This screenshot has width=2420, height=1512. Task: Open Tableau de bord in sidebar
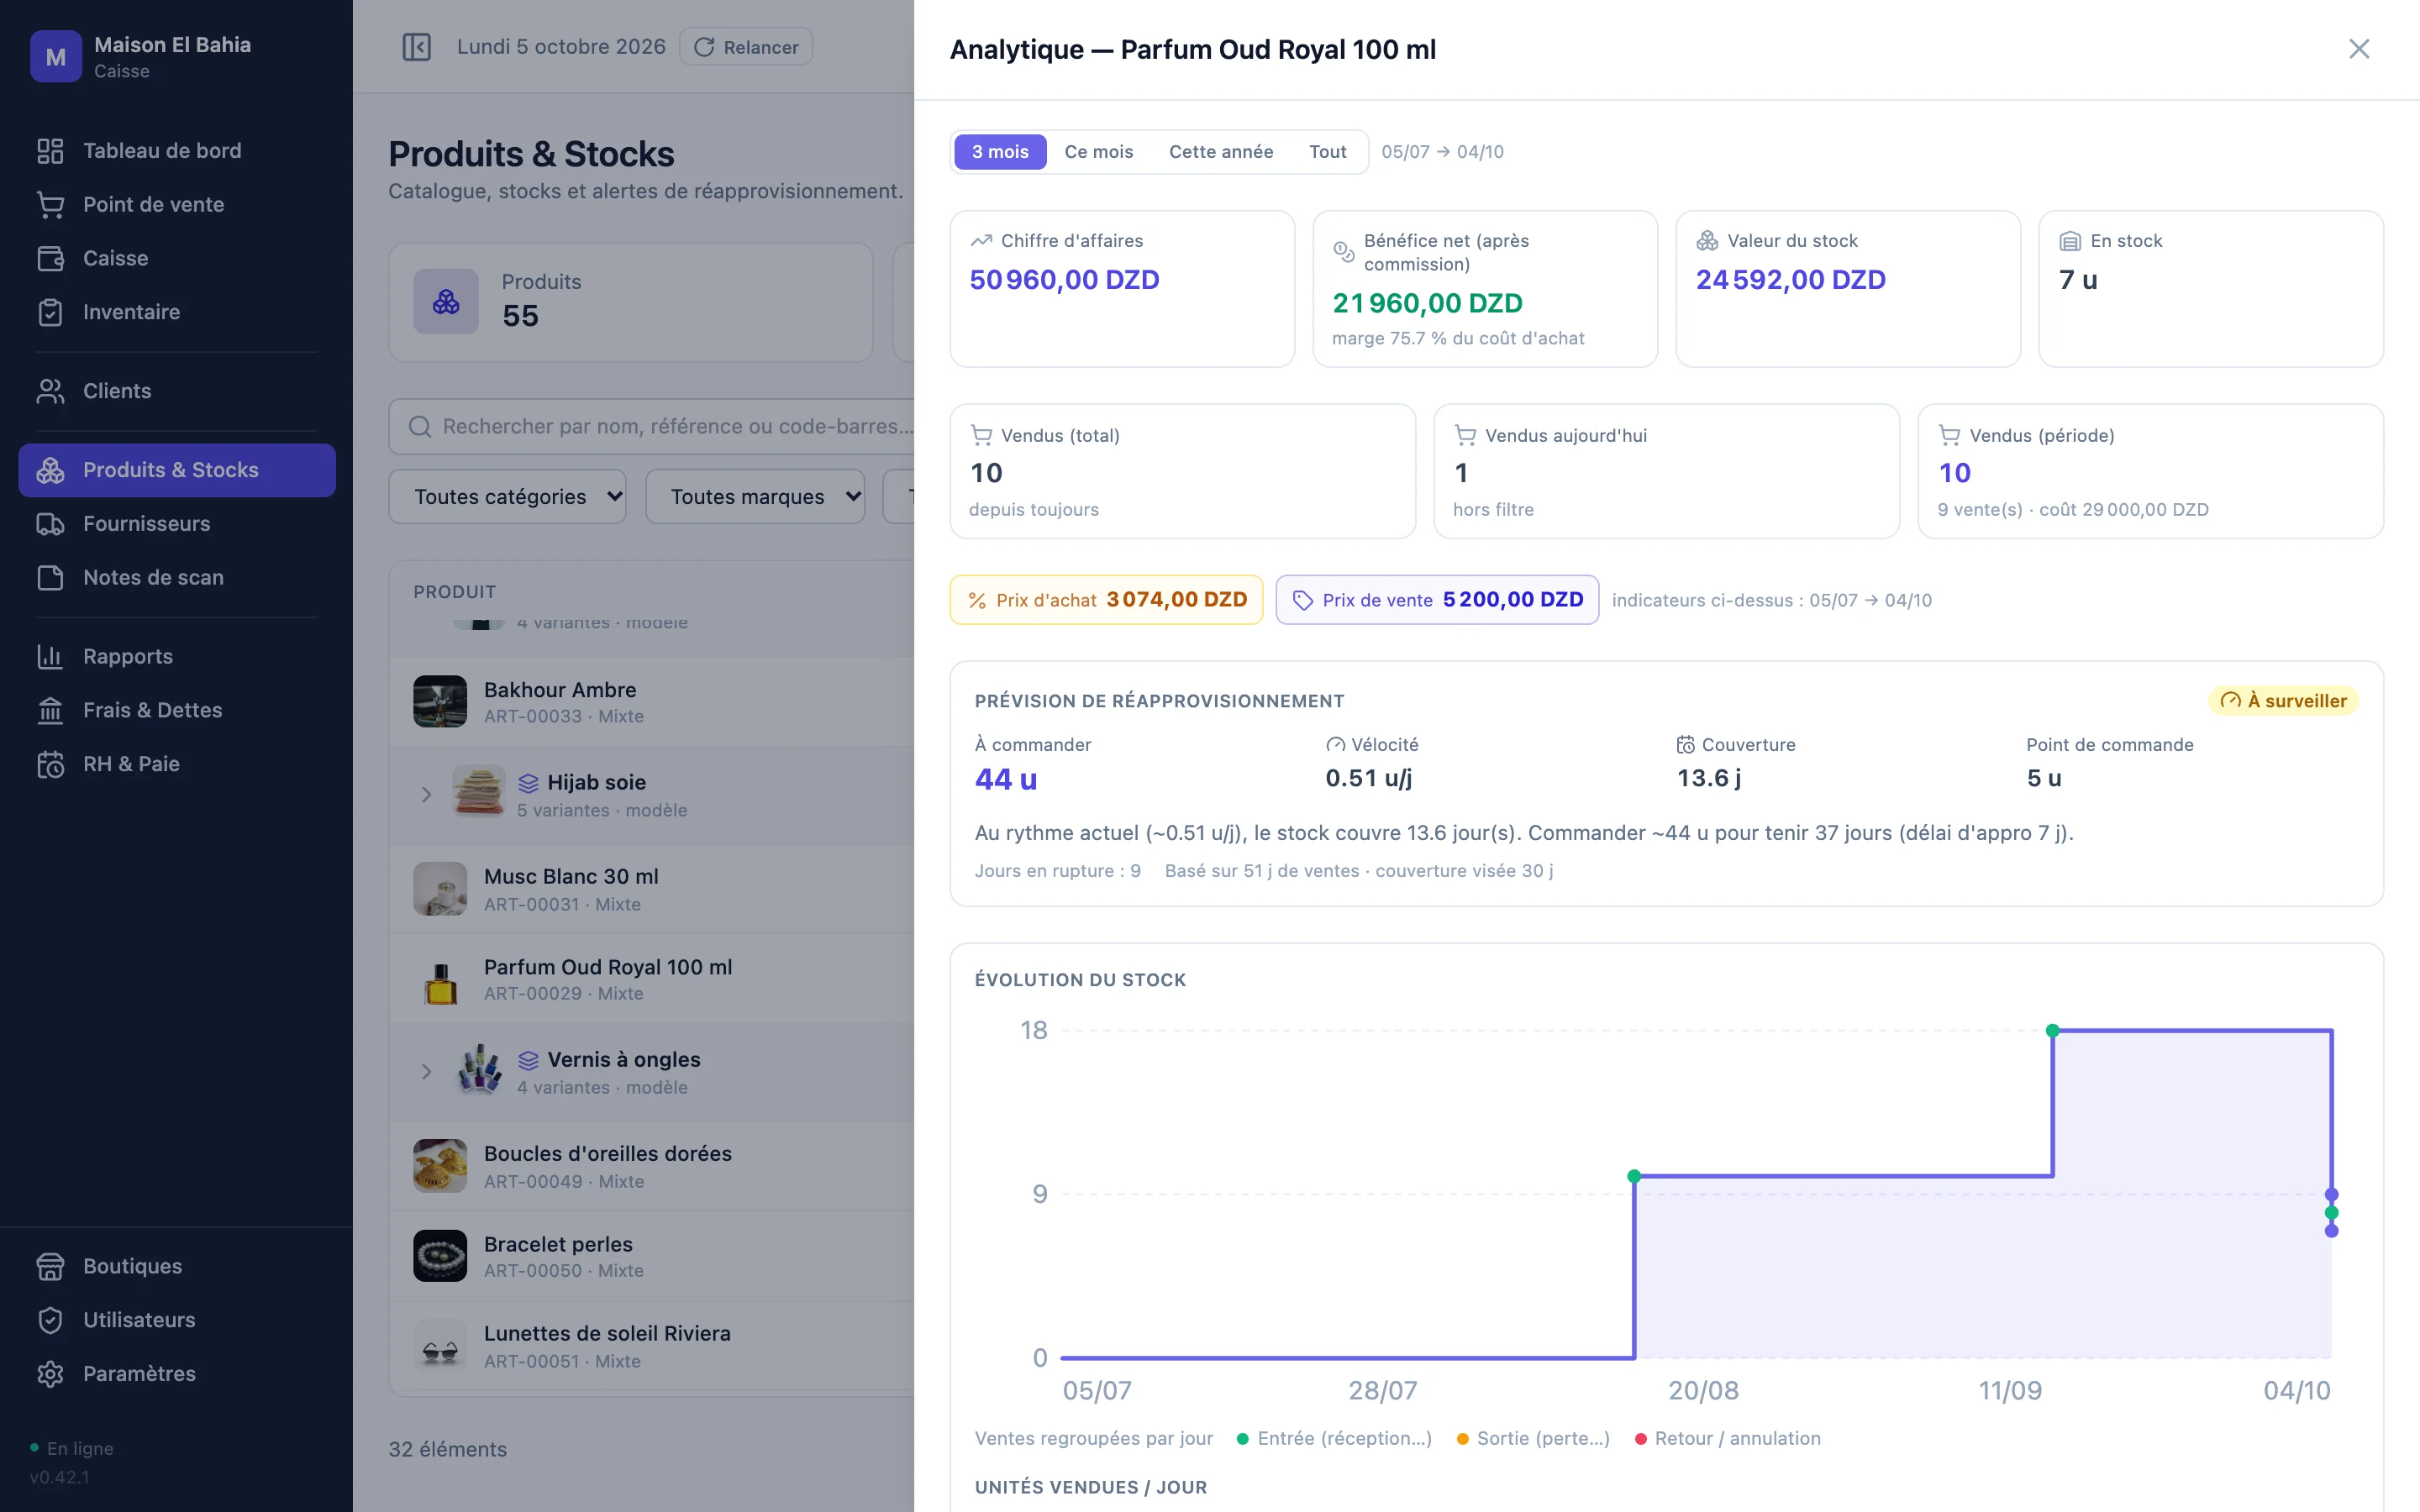click(x=177, y=150)
